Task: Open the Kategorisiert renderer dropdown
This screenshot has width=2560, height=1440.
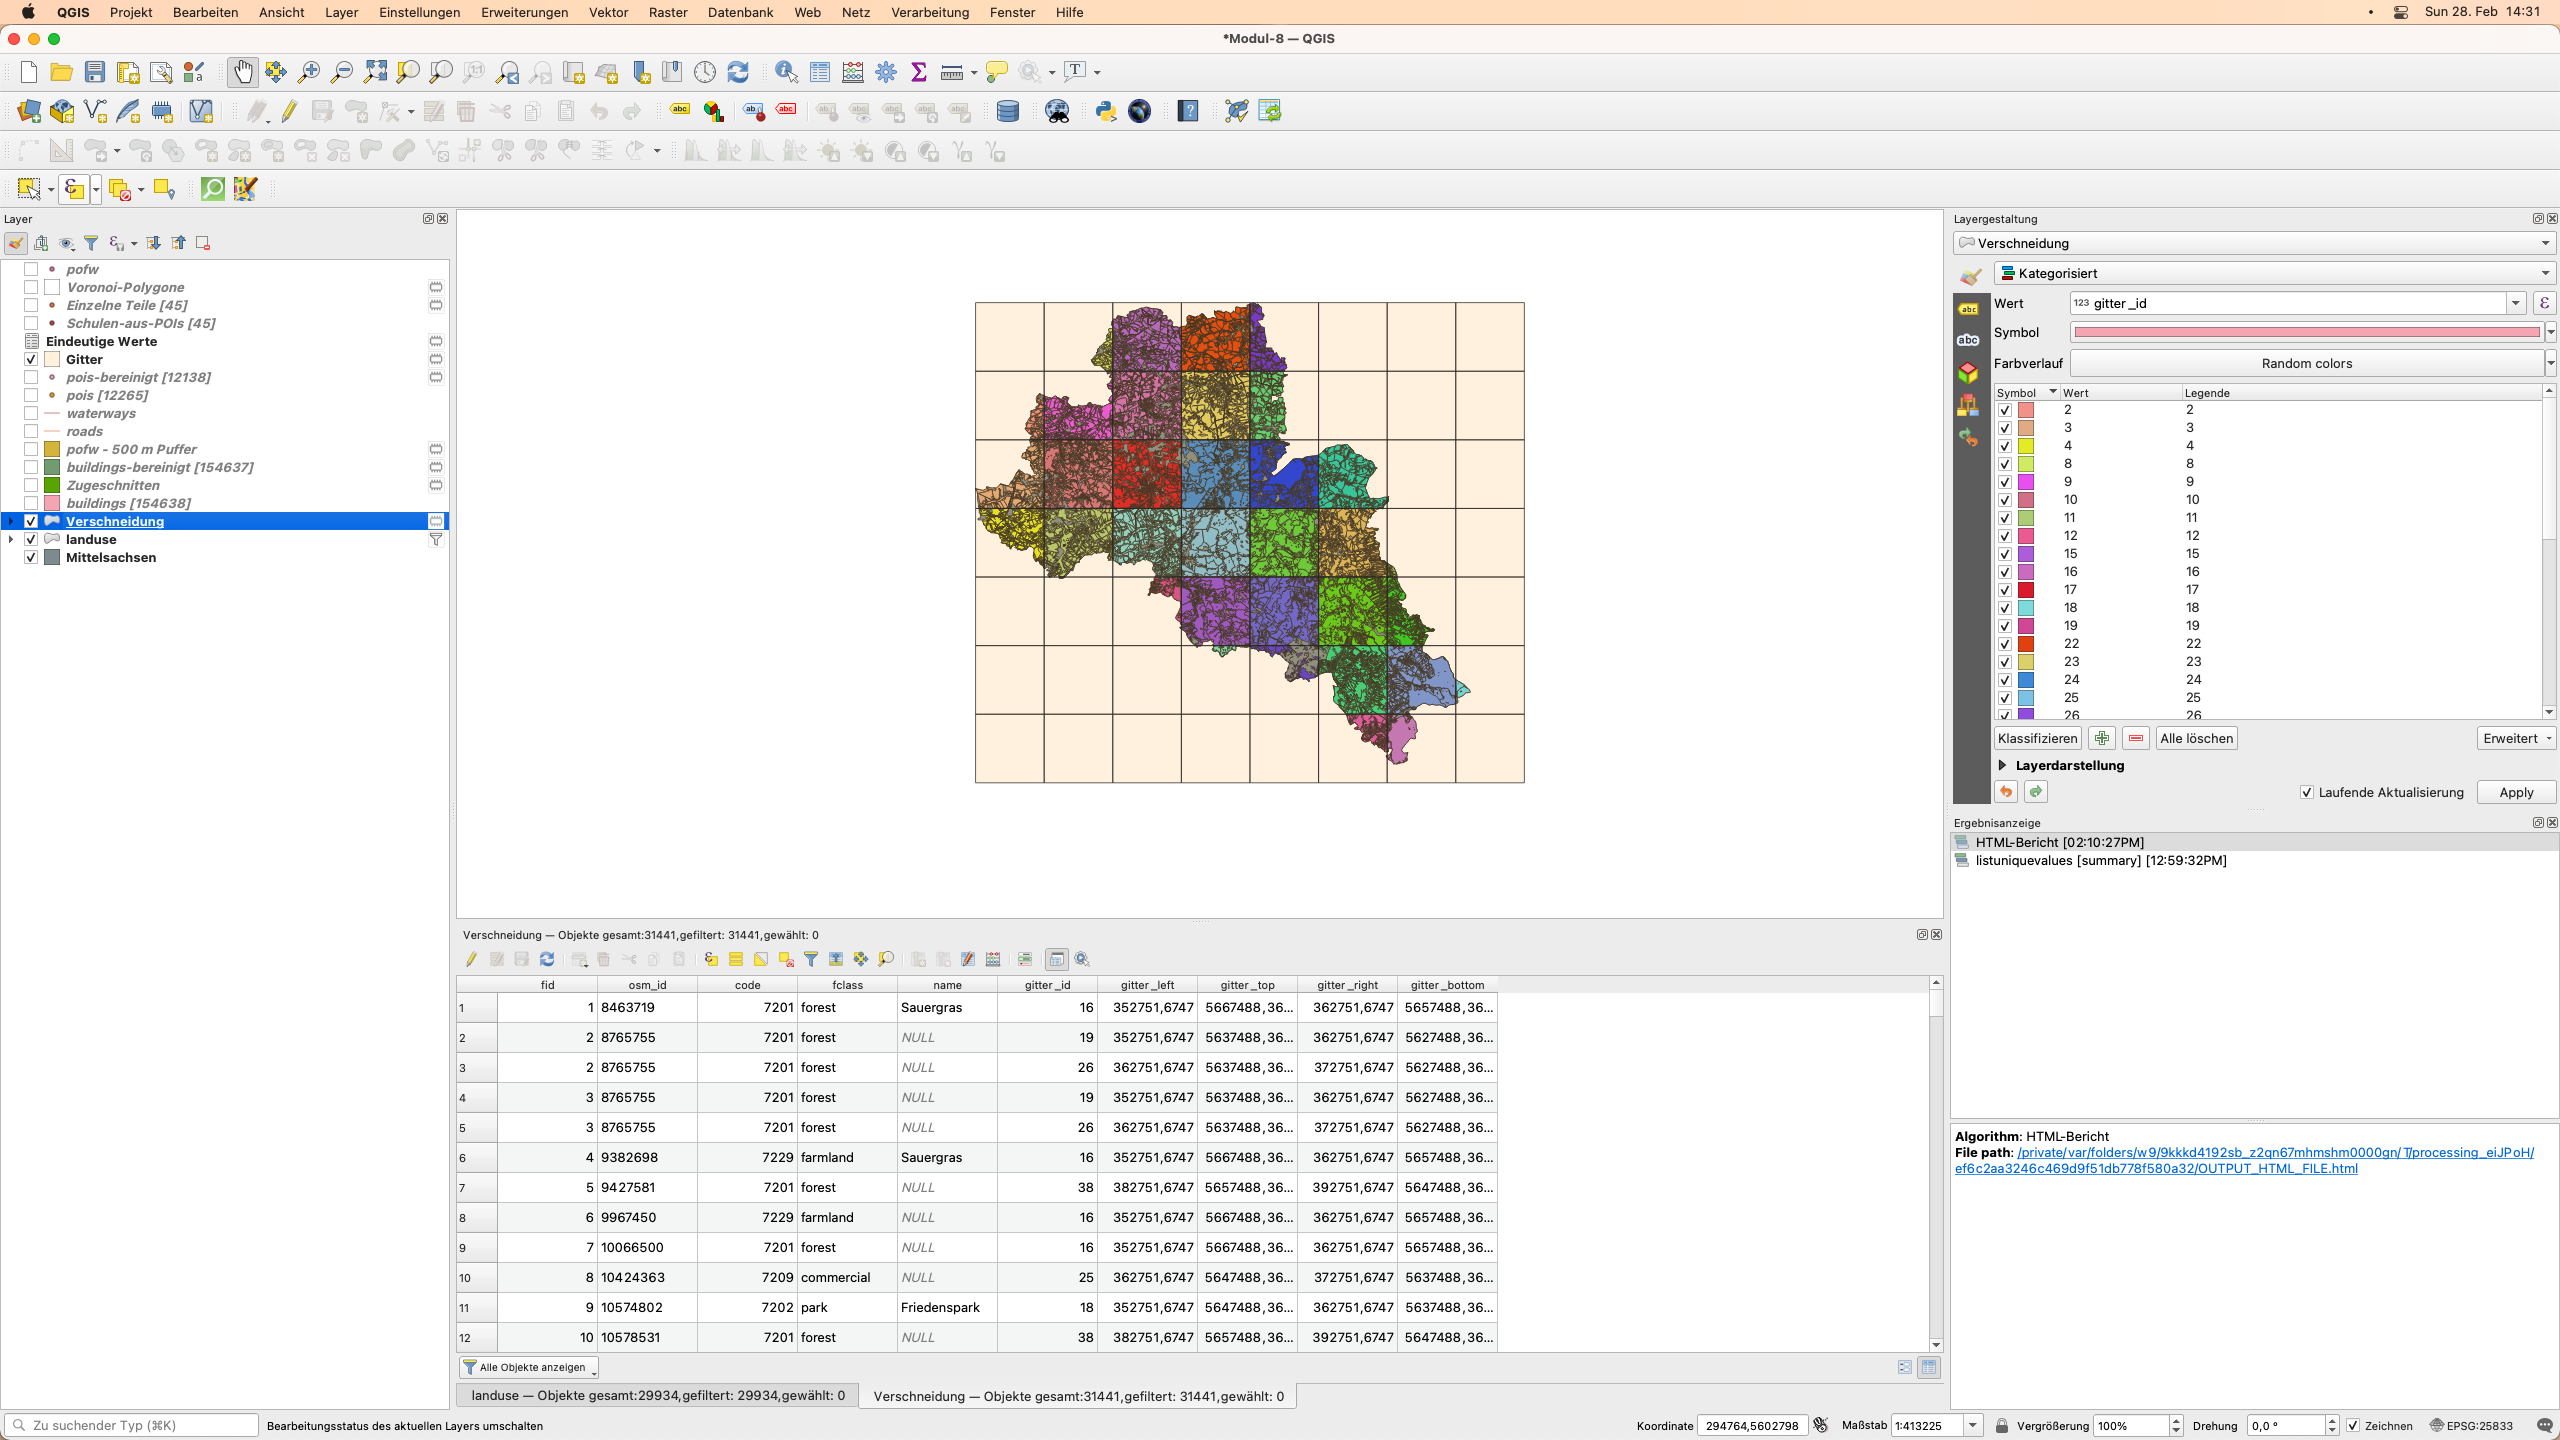Action: pos(2275,273)
